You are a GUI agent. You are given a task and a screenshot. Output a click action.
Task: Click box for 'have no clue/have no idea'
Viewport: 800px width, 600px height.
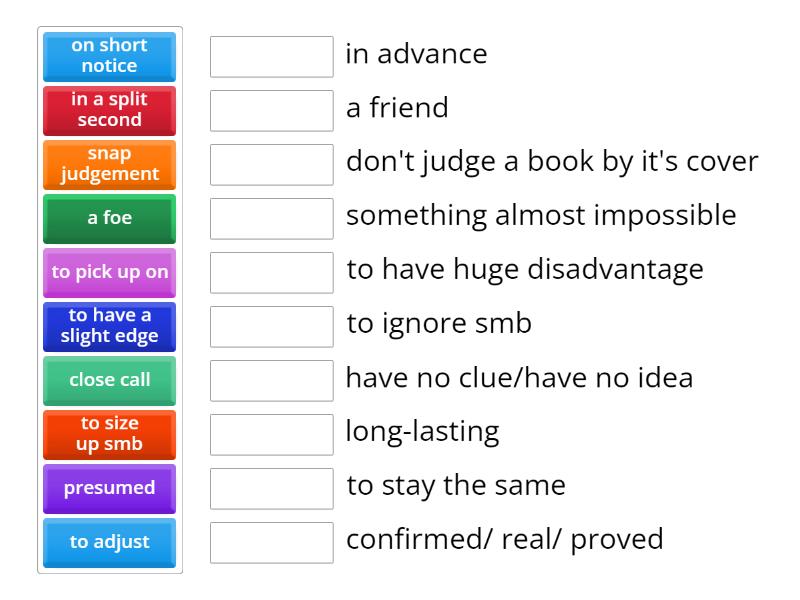pyautogui.click(x=271, y=381)
